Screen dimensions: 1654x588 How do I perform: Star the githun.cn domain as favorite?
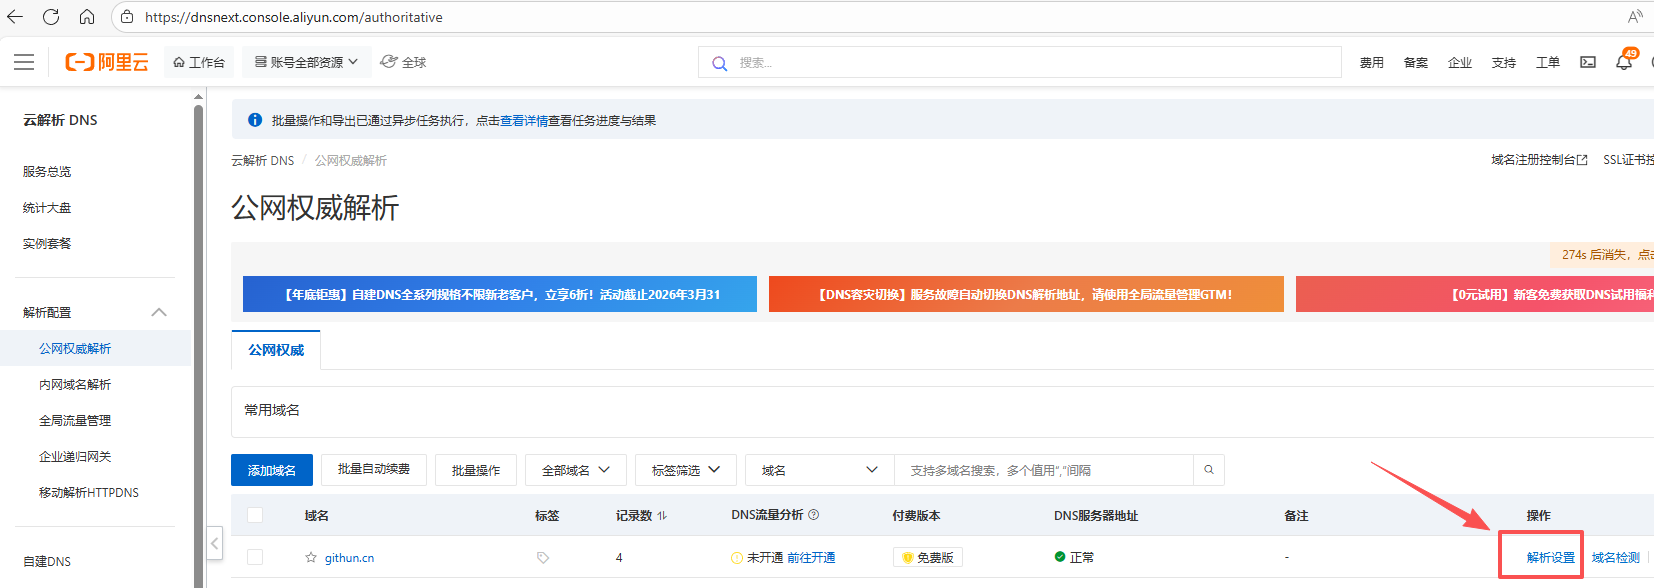[x=311, y=558]
